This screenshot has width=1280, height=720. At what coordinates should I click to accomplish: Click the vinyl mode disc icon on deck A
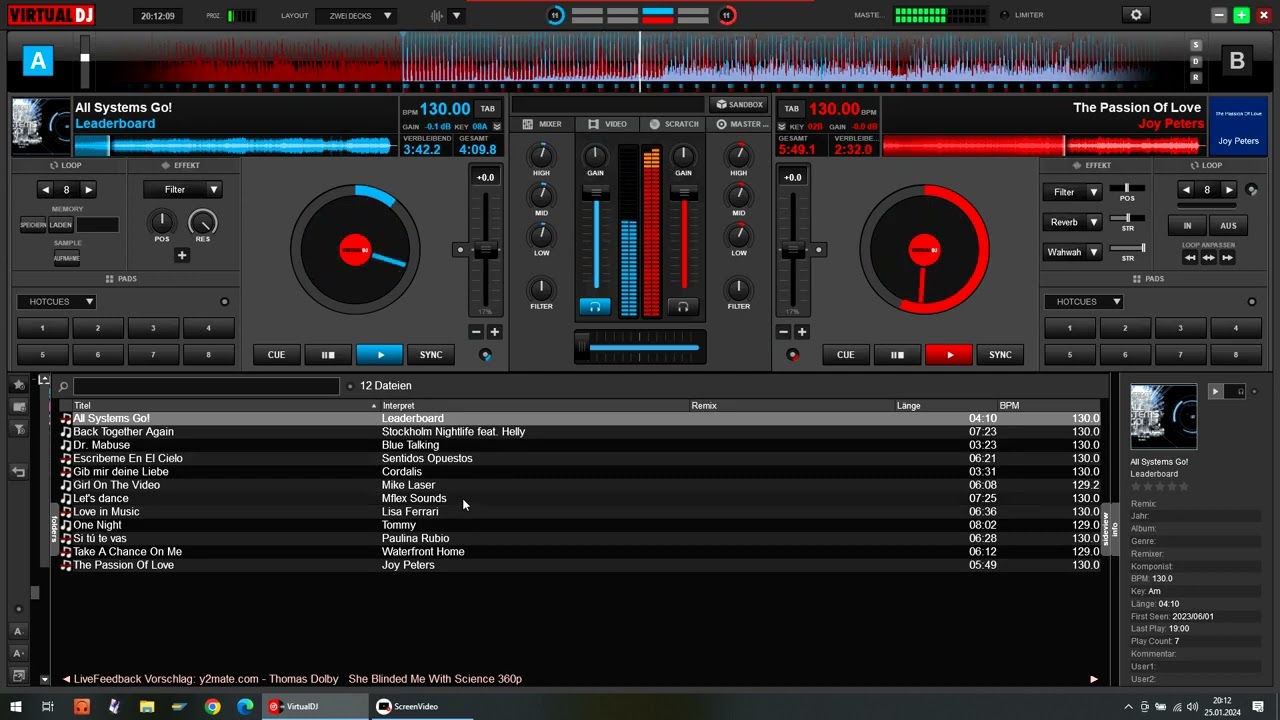[486, 355]
